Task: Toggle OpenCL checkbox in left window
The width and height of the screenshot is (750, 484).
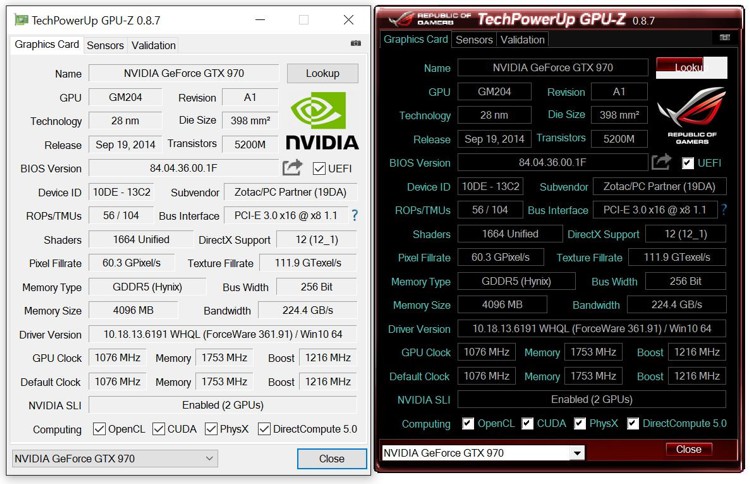Action: click(99, 429)
